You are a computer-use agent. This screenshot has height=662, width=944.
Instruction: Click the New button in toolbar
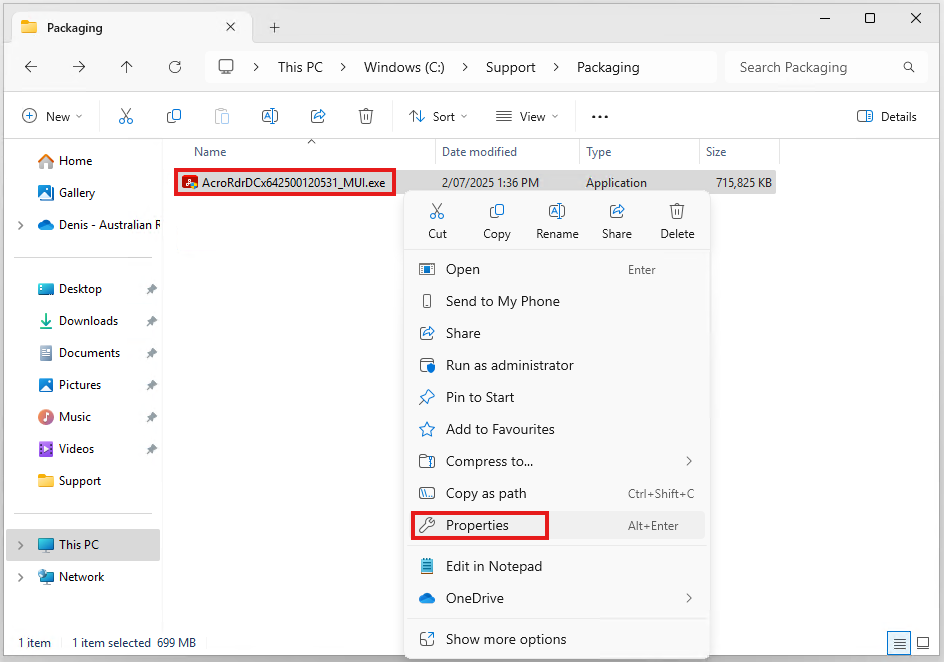point(52,117)
